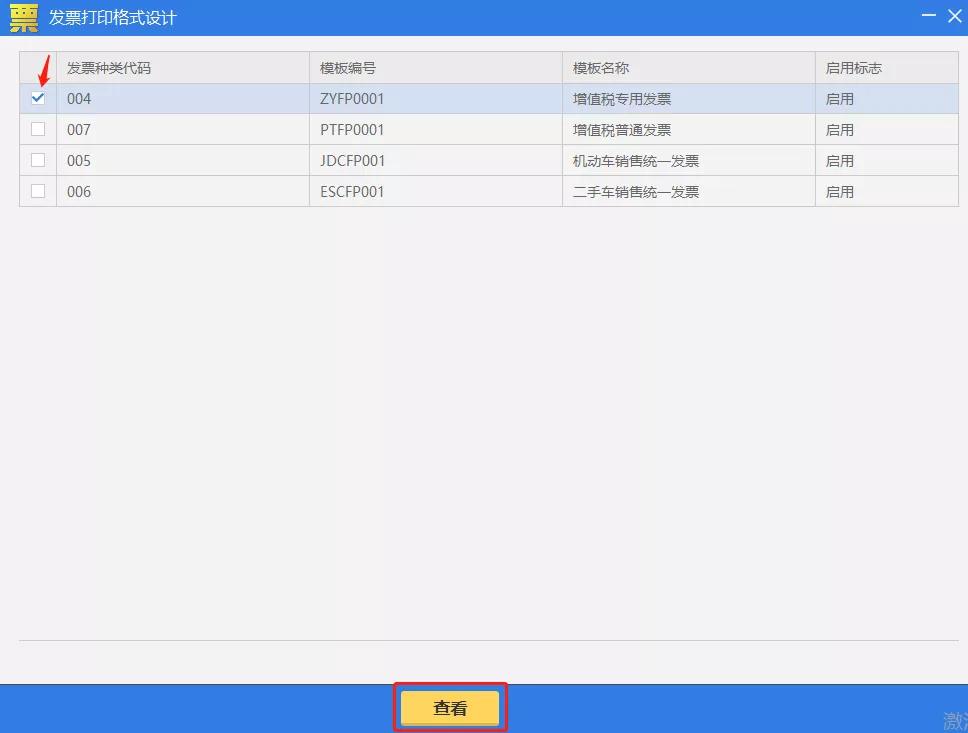Check the checkbox for code 007

coord(37,129)
